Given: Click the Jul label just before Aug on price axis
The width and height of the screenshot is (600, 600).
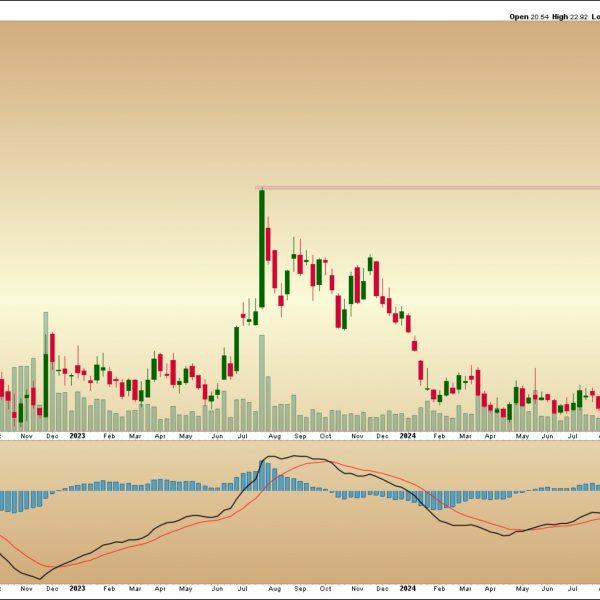Looking at the screenshot, I should (x=242, y=436).
